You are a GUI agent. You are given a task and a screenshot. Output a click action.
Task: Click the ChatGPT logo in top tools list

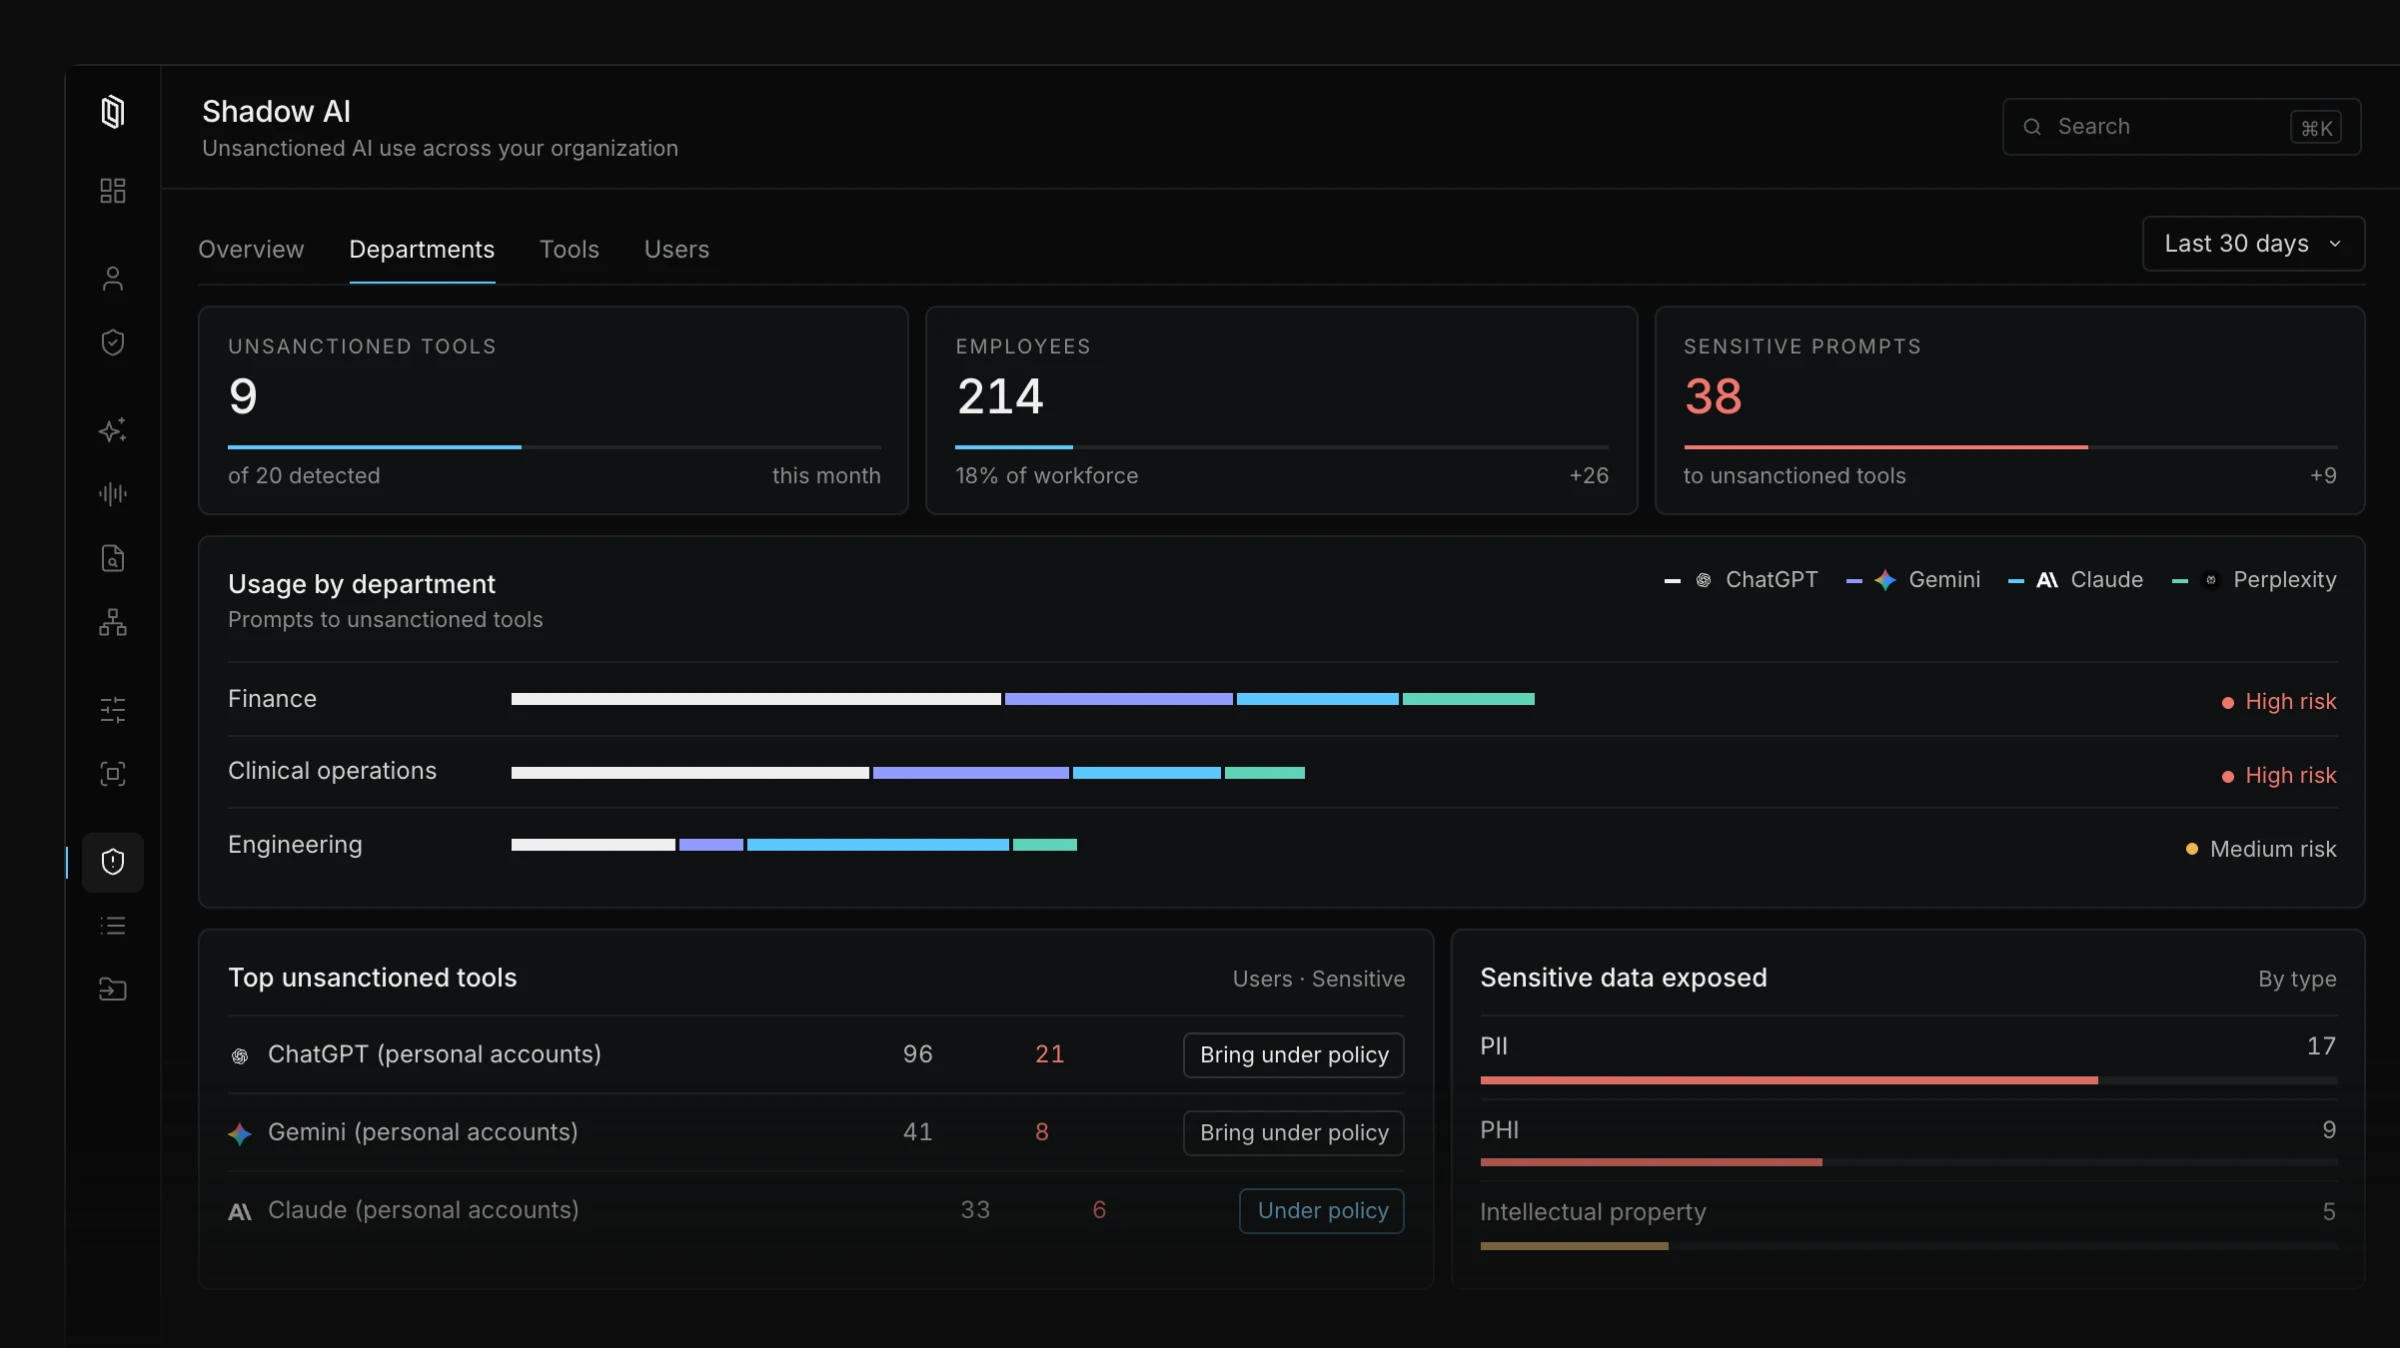point(240,1055)
